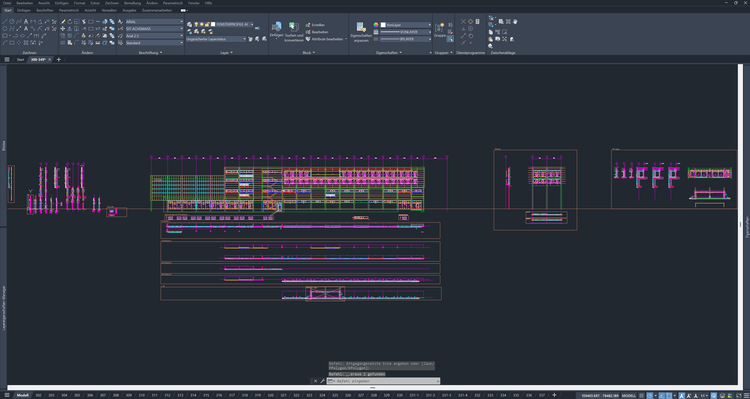Click Attribute bearbeiten button

pyautogui.click(x=325, y=39)
